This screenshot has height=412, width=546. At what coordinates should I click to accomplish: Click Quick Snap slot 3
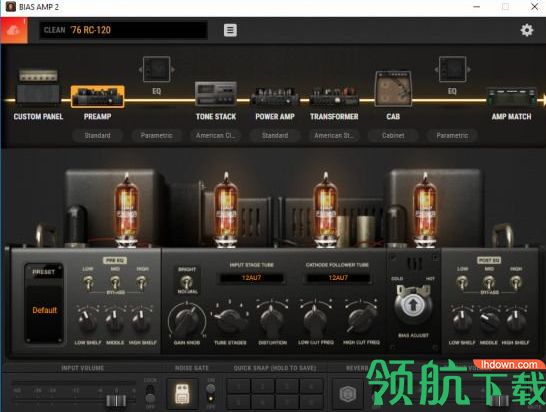[x=287, y=386]
